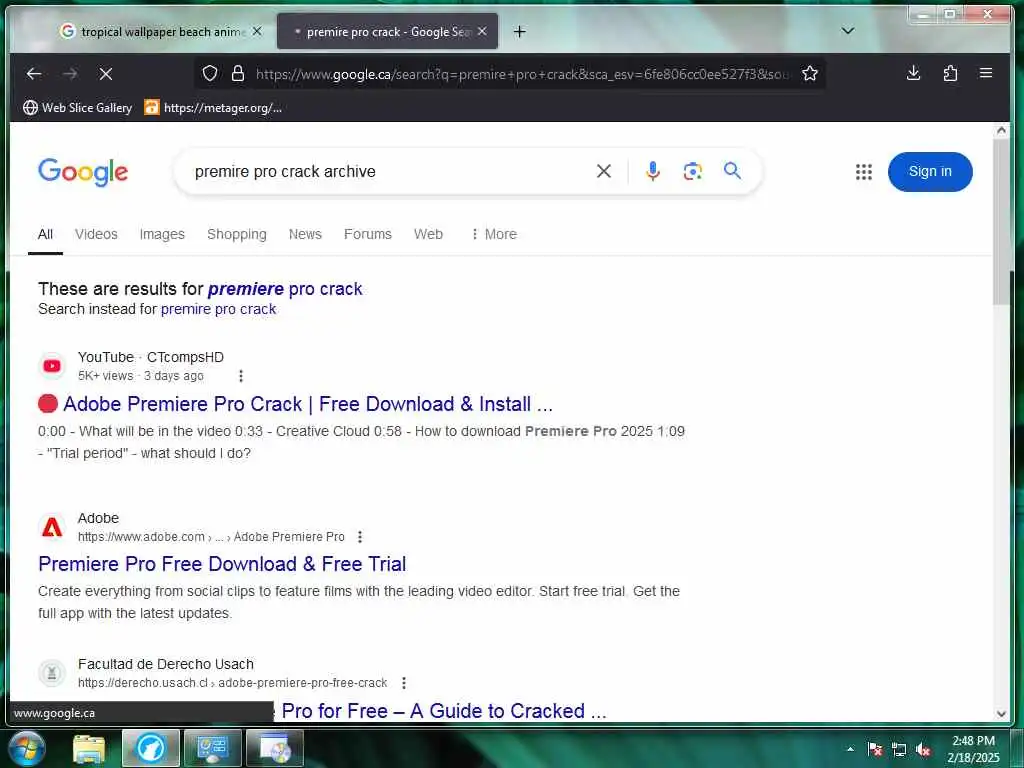The width and height of the screenshot is (1024, 768).
Task: List all open tabs dropdown
Action: point(848,31)
